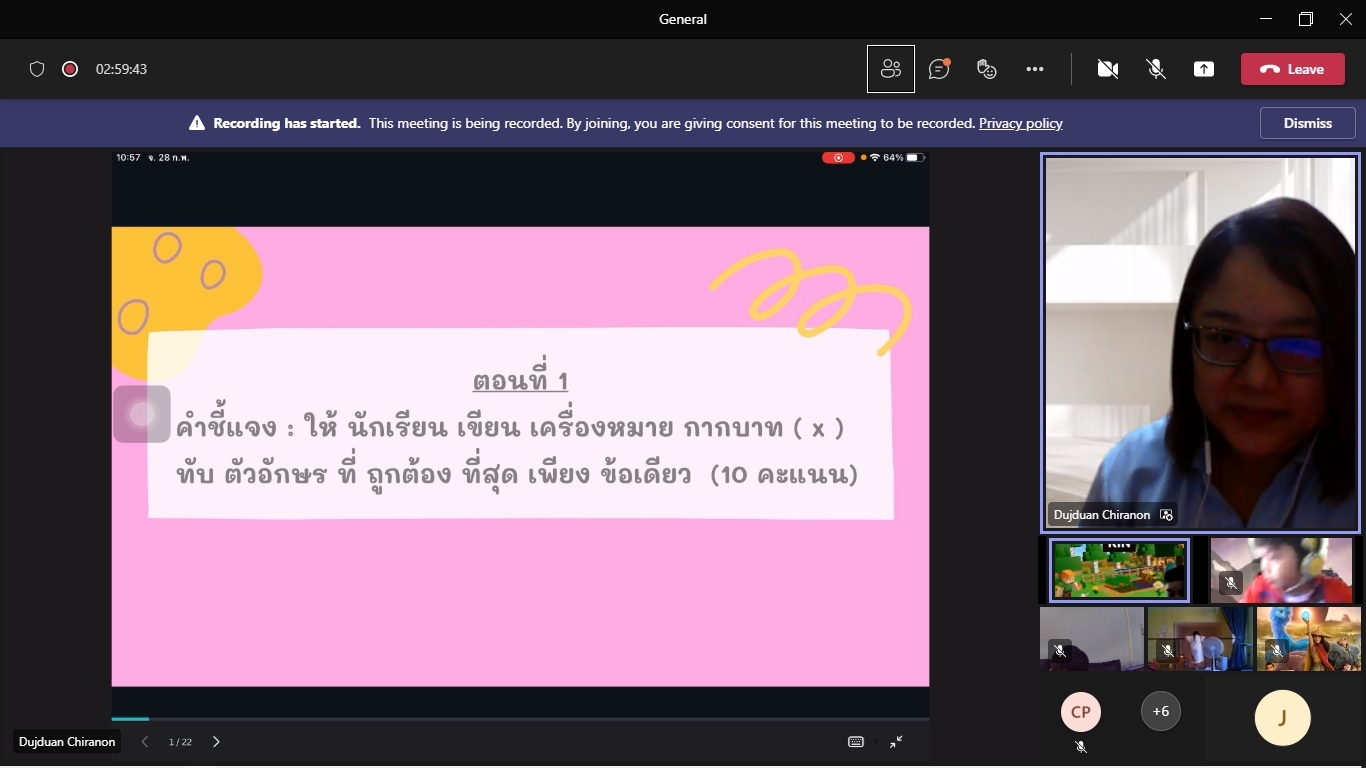Dismiss the recording notification banner
1366x768 pixels.
[x=1308, y=123]
